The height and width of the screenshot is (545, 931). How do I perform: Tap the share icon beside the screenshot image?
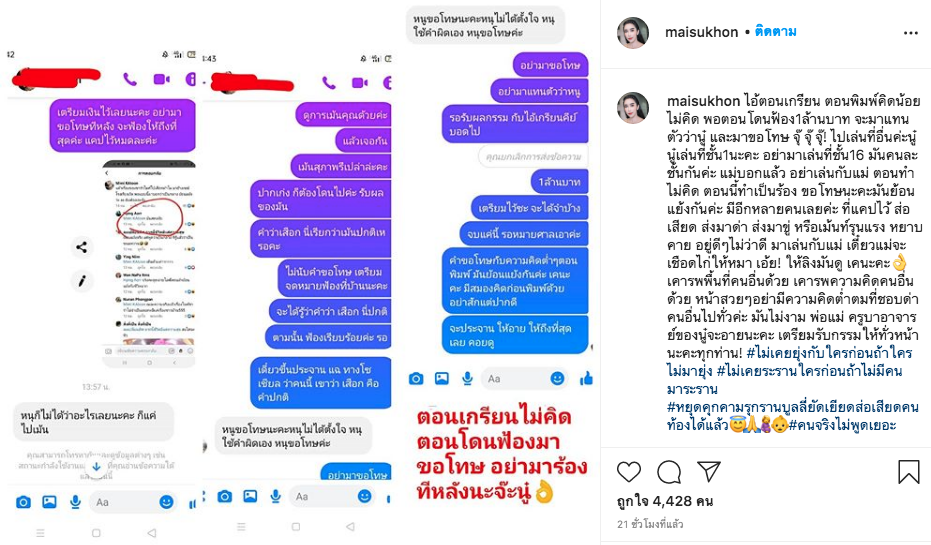82,247
